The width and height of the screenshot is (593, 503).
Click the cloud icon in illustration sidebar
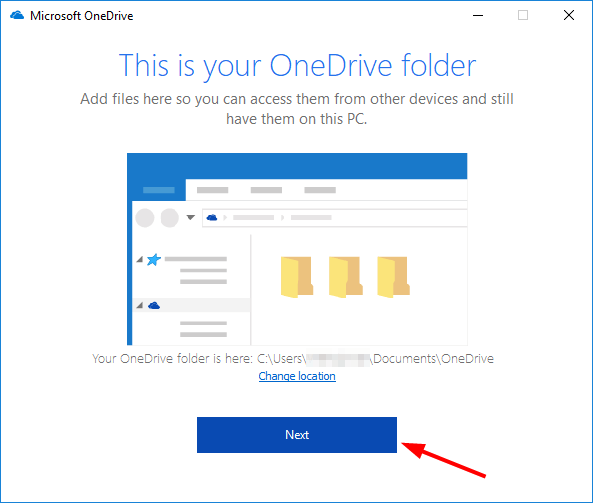[x=154, y=305]
